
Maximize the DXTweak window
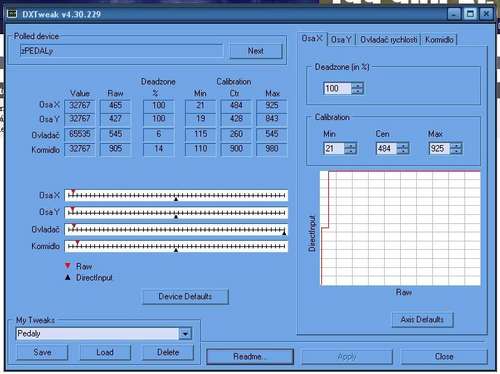[470, 14]
